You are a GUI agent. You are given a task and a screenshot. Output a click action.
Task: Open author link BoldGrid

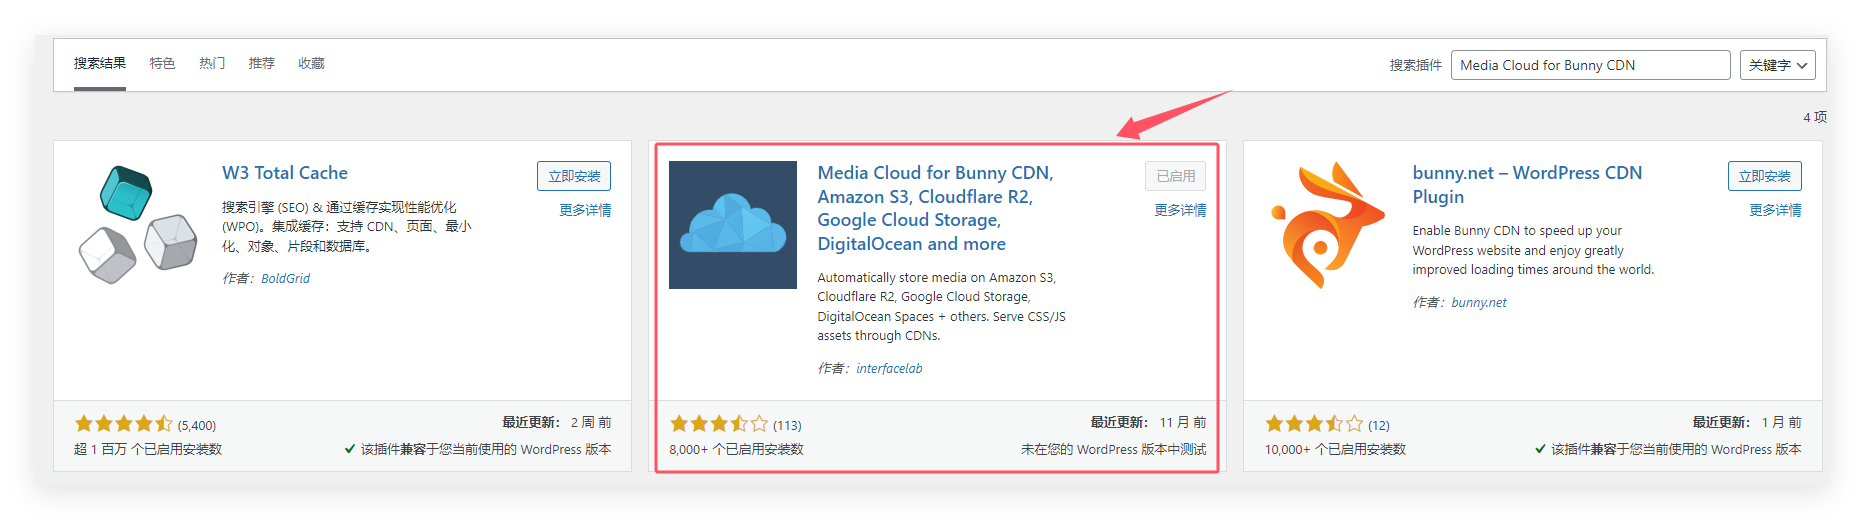click(286, 278)
